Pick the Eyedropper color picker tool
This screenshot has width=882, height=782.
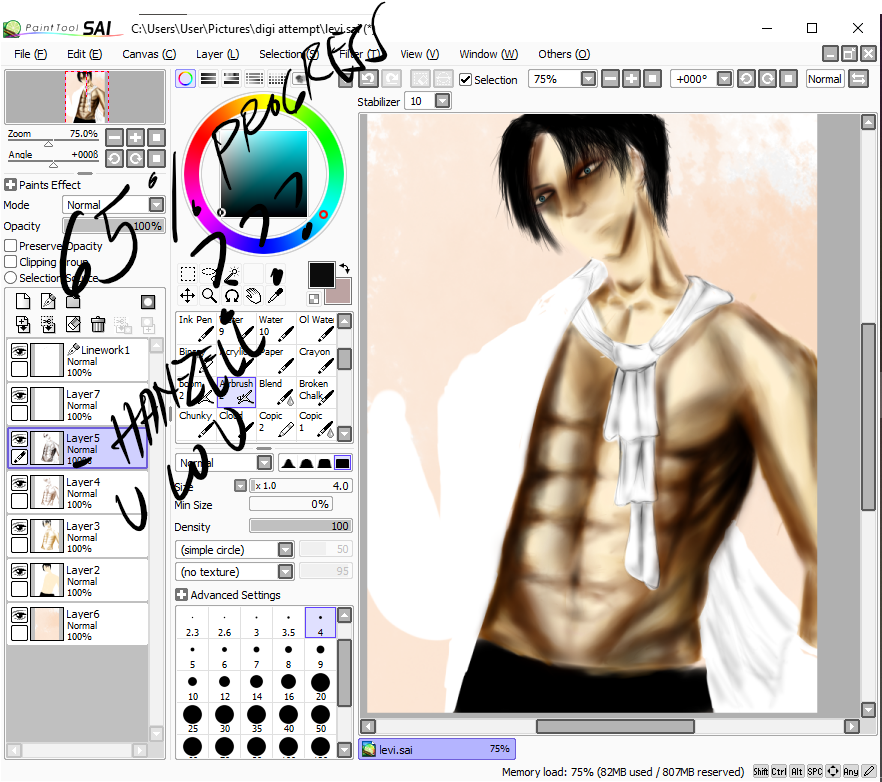[275, 295]
